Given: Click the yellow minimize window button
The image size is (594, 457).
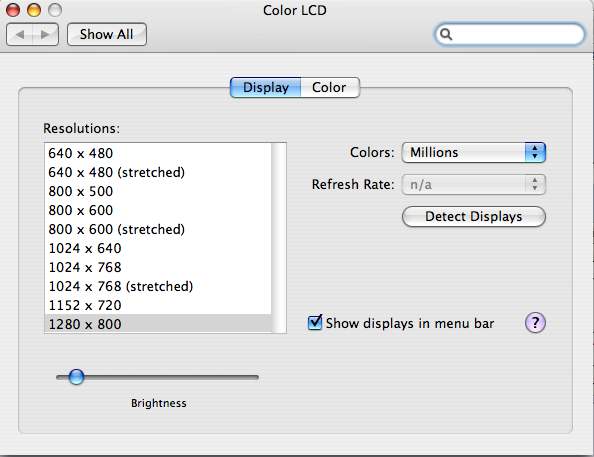Looking at the screenshot, I should click(34, 10).
